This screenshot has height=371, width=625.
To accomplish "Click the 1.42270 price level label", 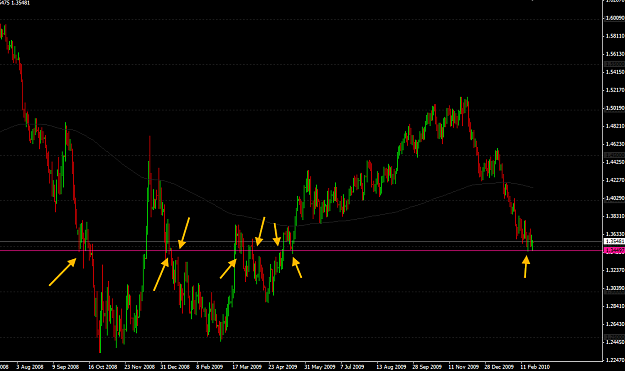I will [x=615, y=180].
